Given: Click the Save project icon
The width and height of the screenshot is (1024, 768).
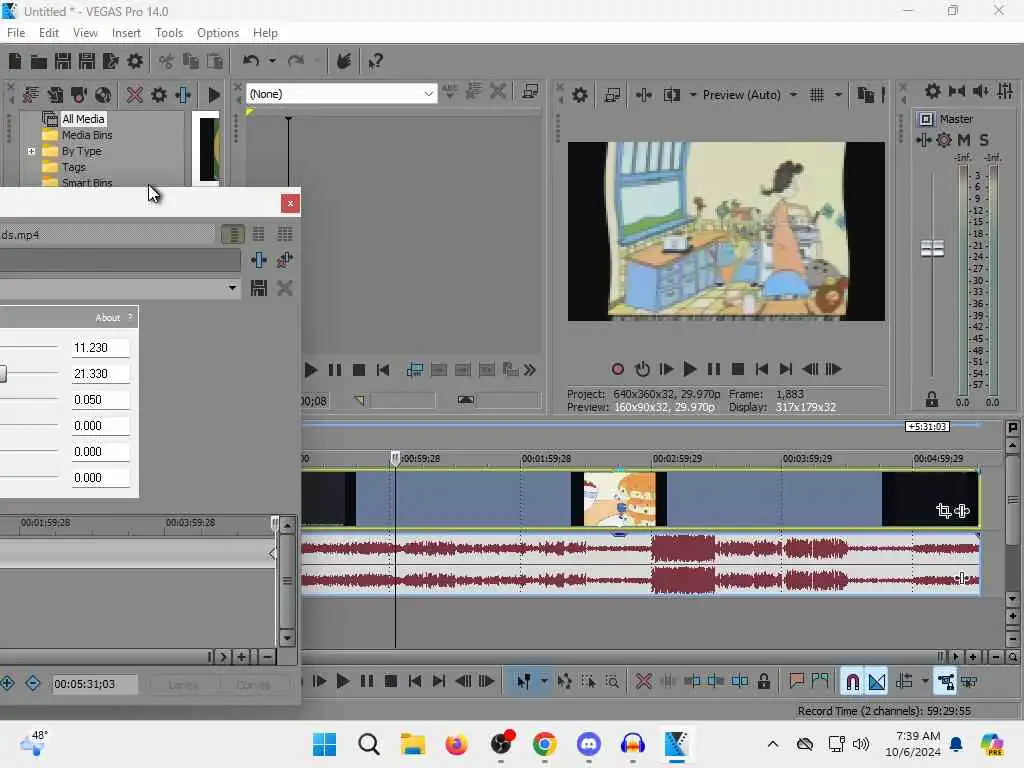Looking at the screenshot, I should (x=63, y=61).
